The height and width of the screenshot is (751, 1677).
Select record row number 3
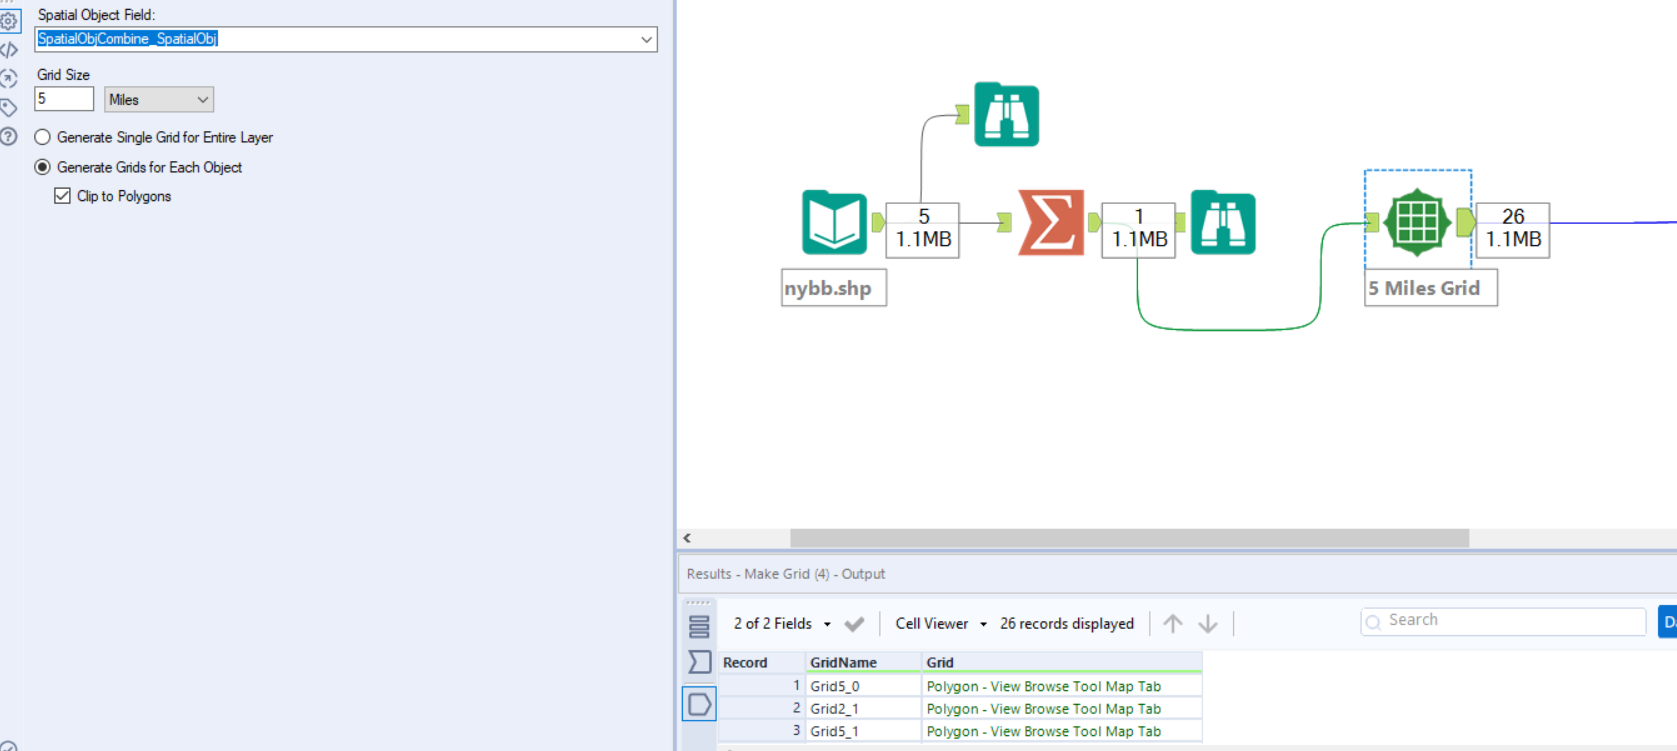pos(762,731)
